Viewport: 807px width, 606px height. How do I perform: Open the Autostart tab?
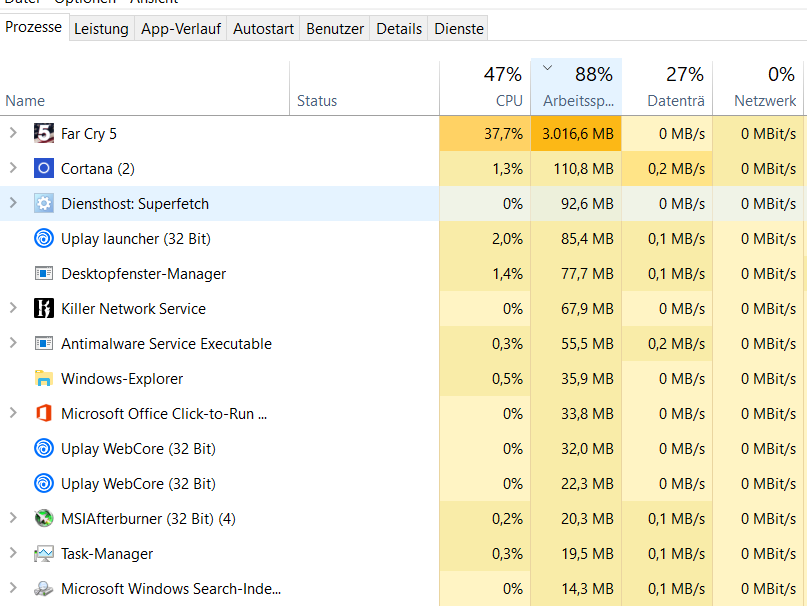click(263, 29)
